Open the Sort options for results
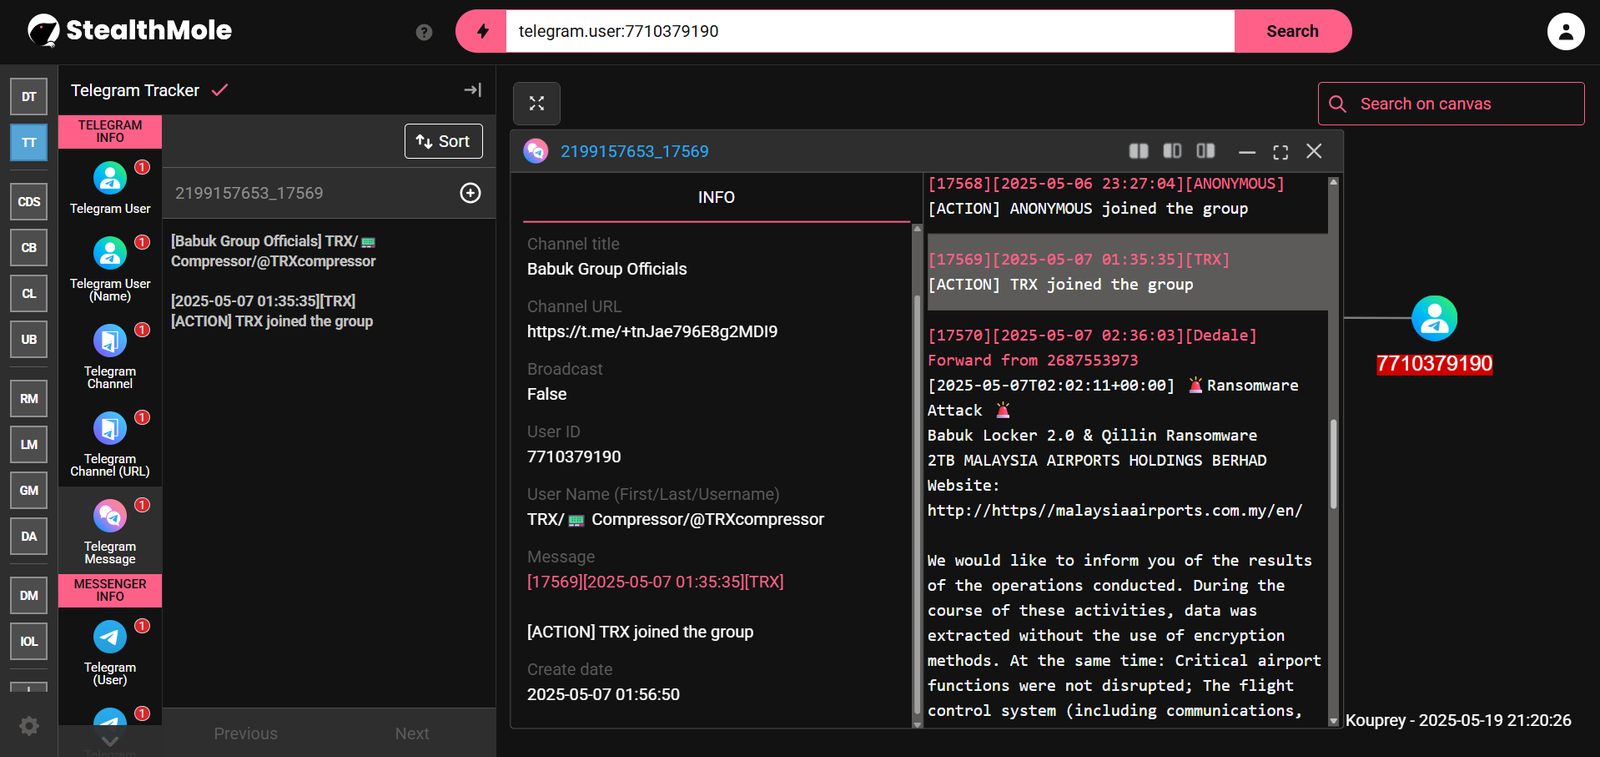The width and height of the screenshot is (1600, 757). [x=443, y=141]
